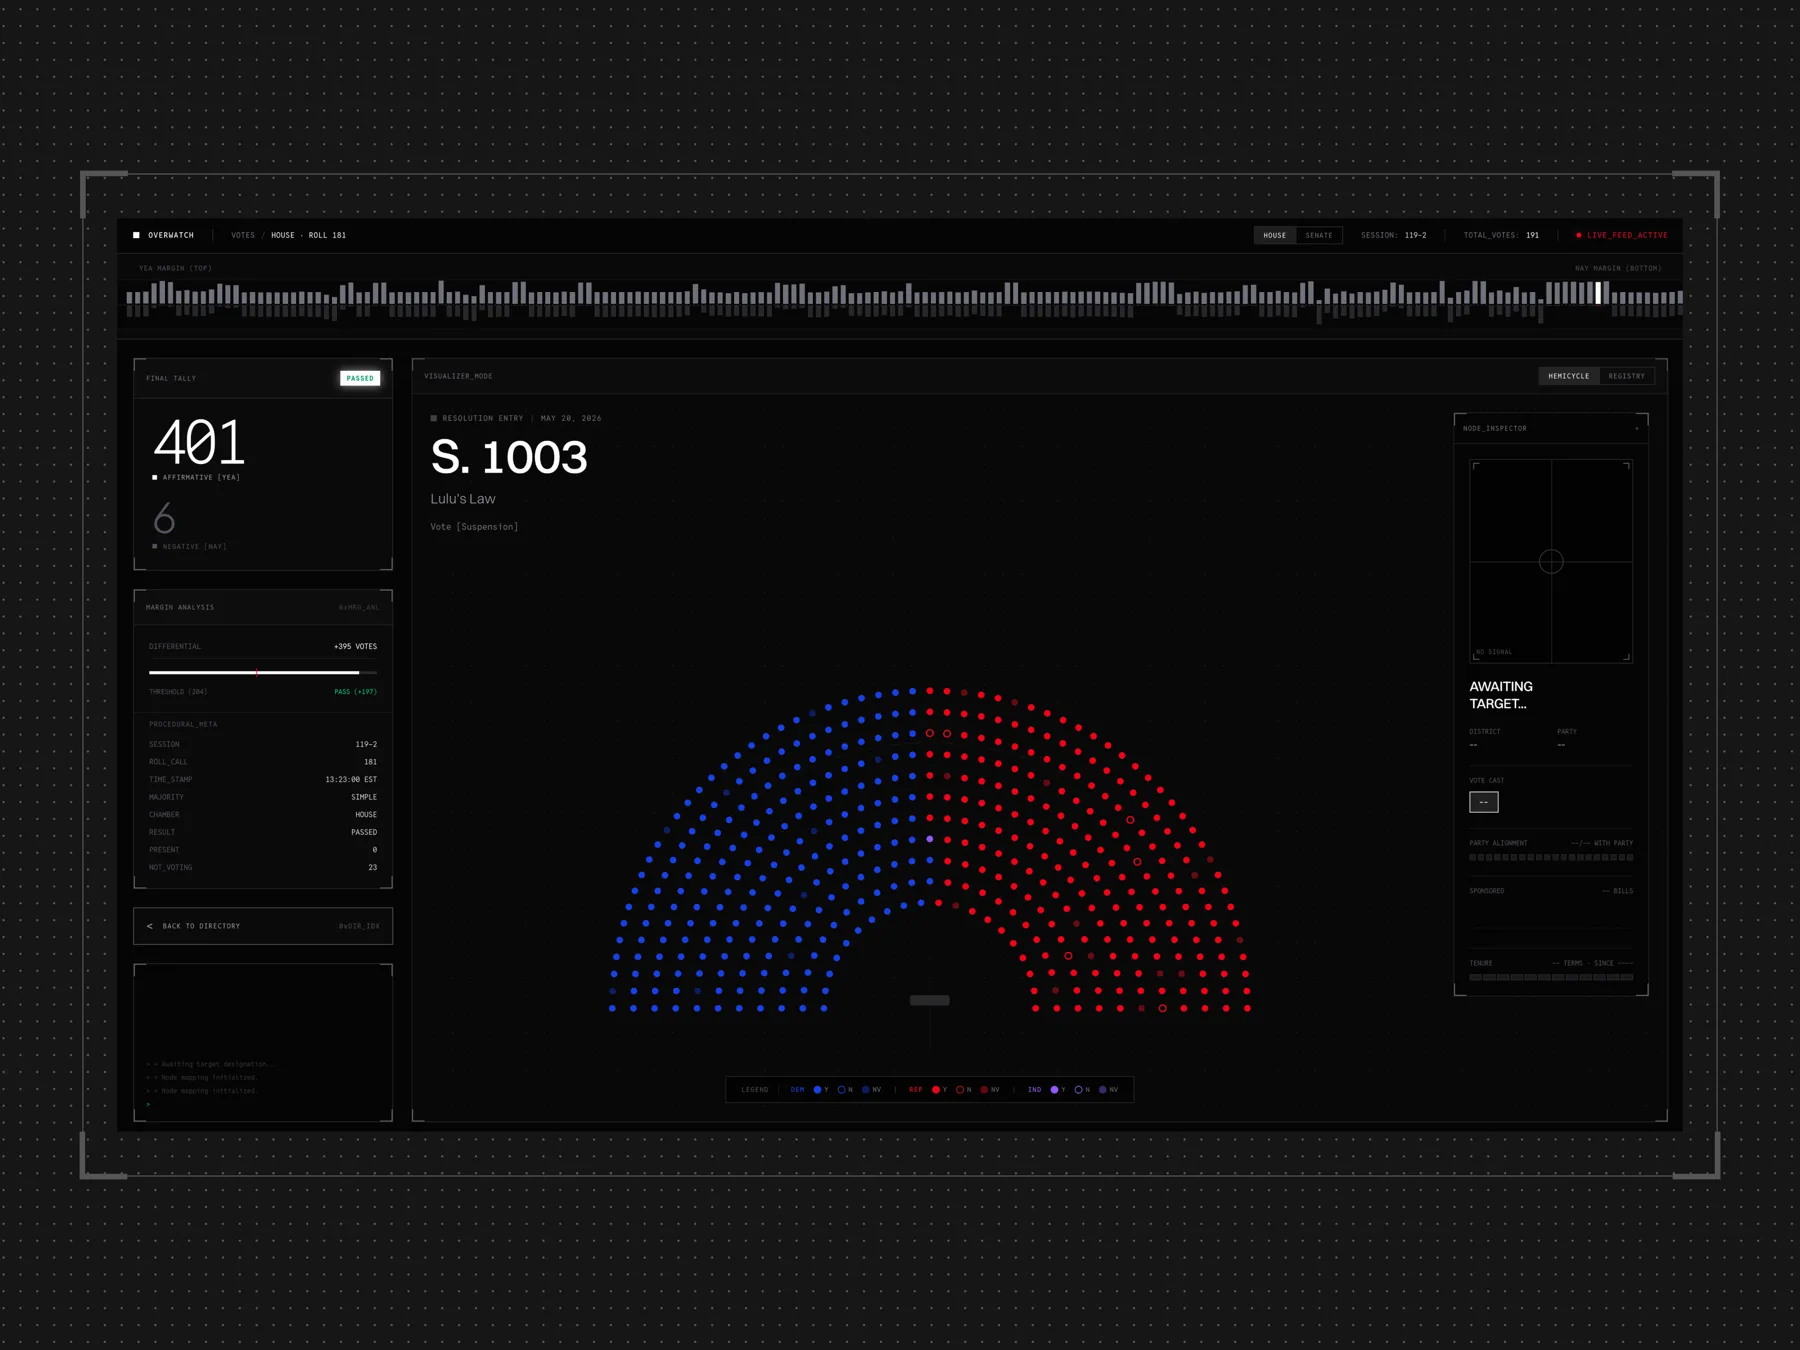Click 'Vote [Suspension]' text
The image size is (1800, 1350).
pos(474,527)
